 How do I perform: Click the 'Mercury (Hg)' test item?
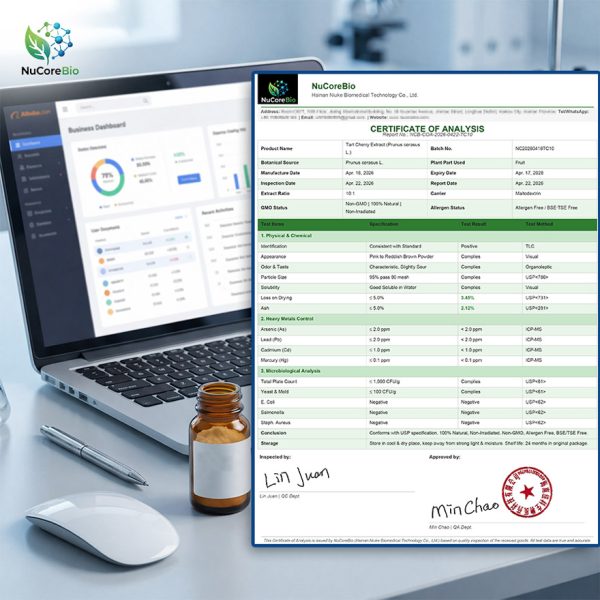point(274,360)
